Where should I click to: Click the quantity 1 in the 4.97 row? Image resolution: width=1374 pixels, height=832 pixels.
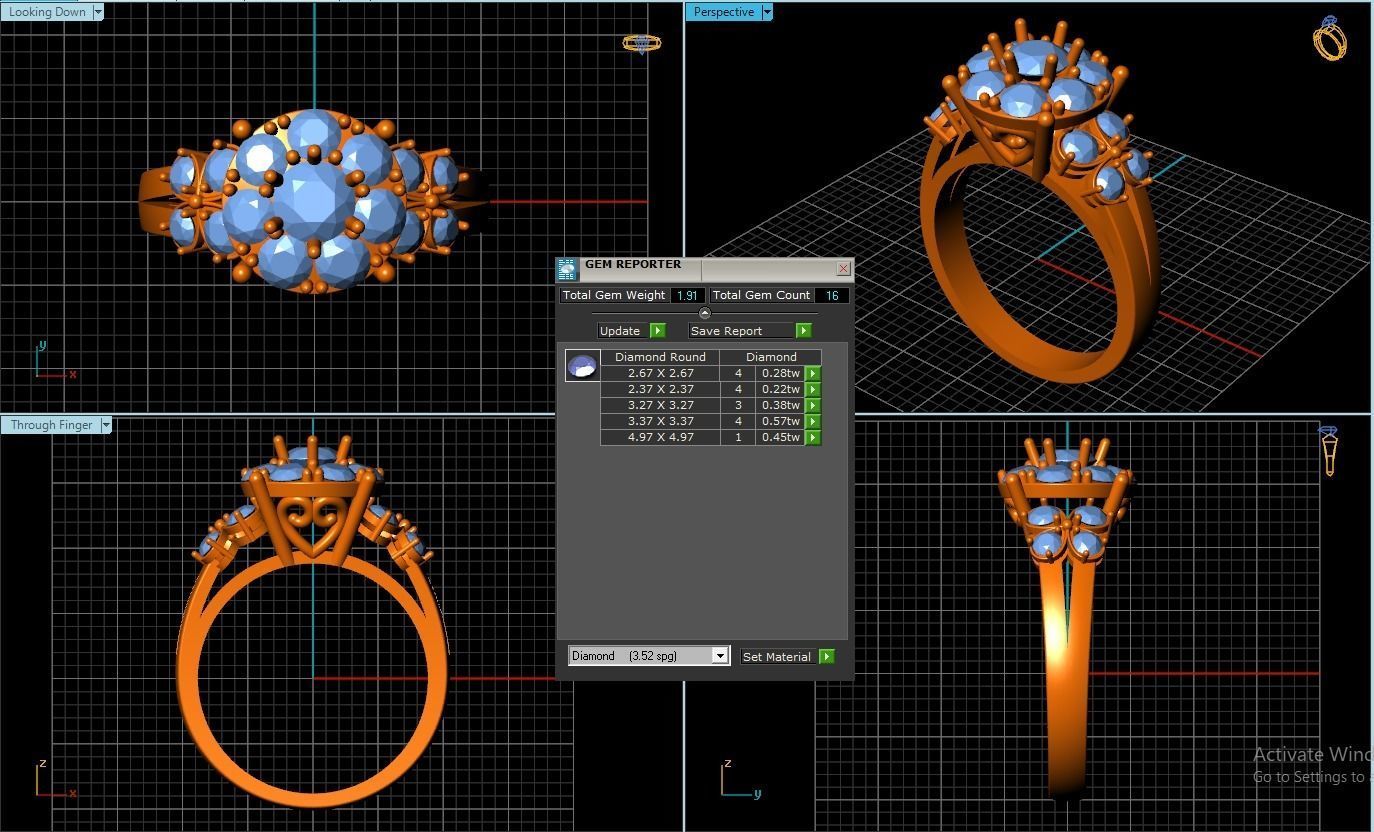pos(738,437)
